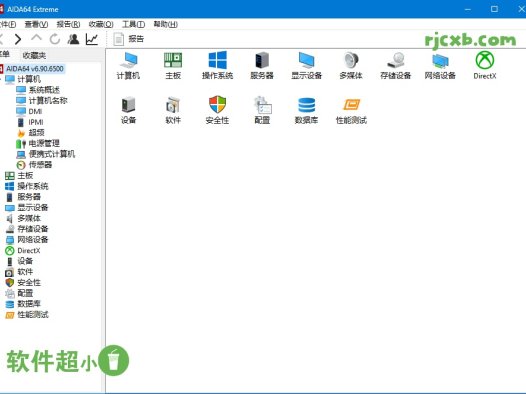Open the 工具(T) menu

click(133, 24)
